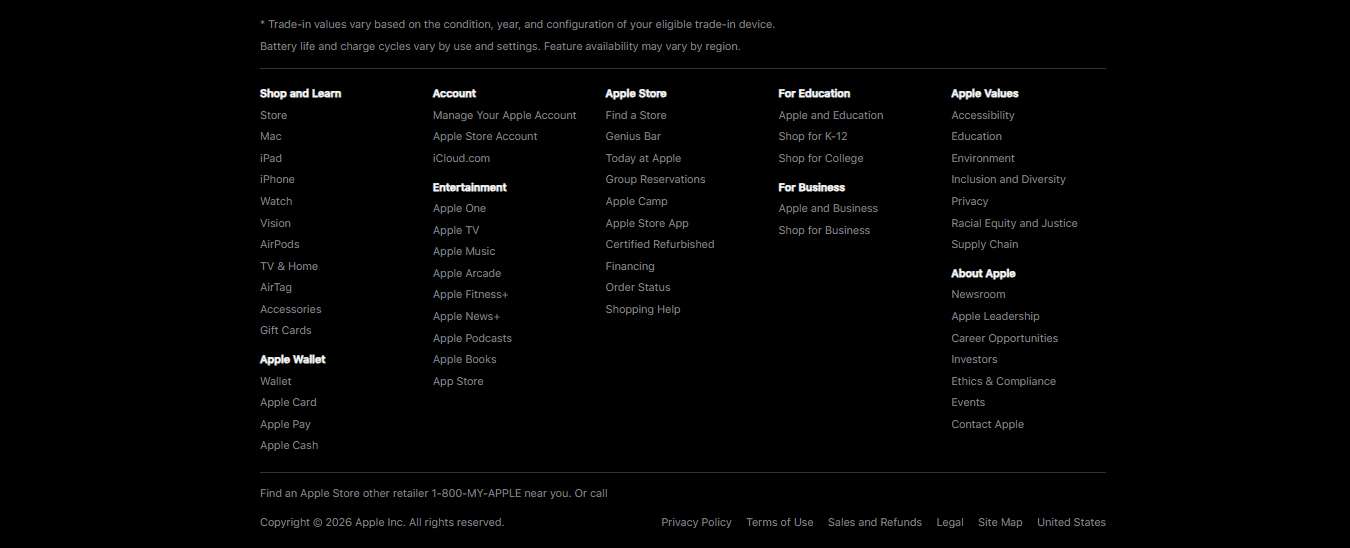Go to the Vision link
Image resolution: width=1350 pixels, height=548 pixels.
275,223
